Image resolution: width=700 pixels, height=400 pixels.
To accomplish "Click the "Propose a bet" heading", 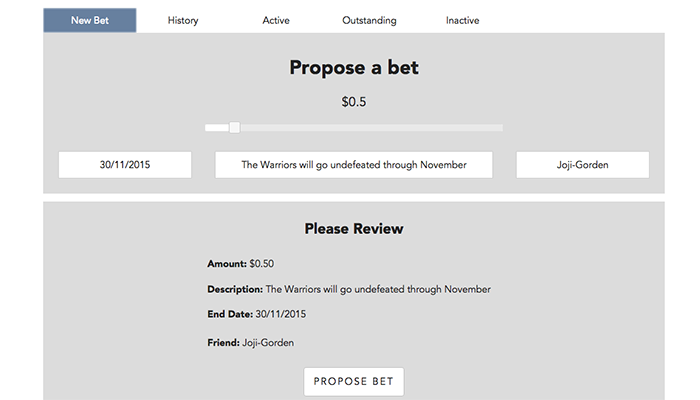I will tap(354, 68).
